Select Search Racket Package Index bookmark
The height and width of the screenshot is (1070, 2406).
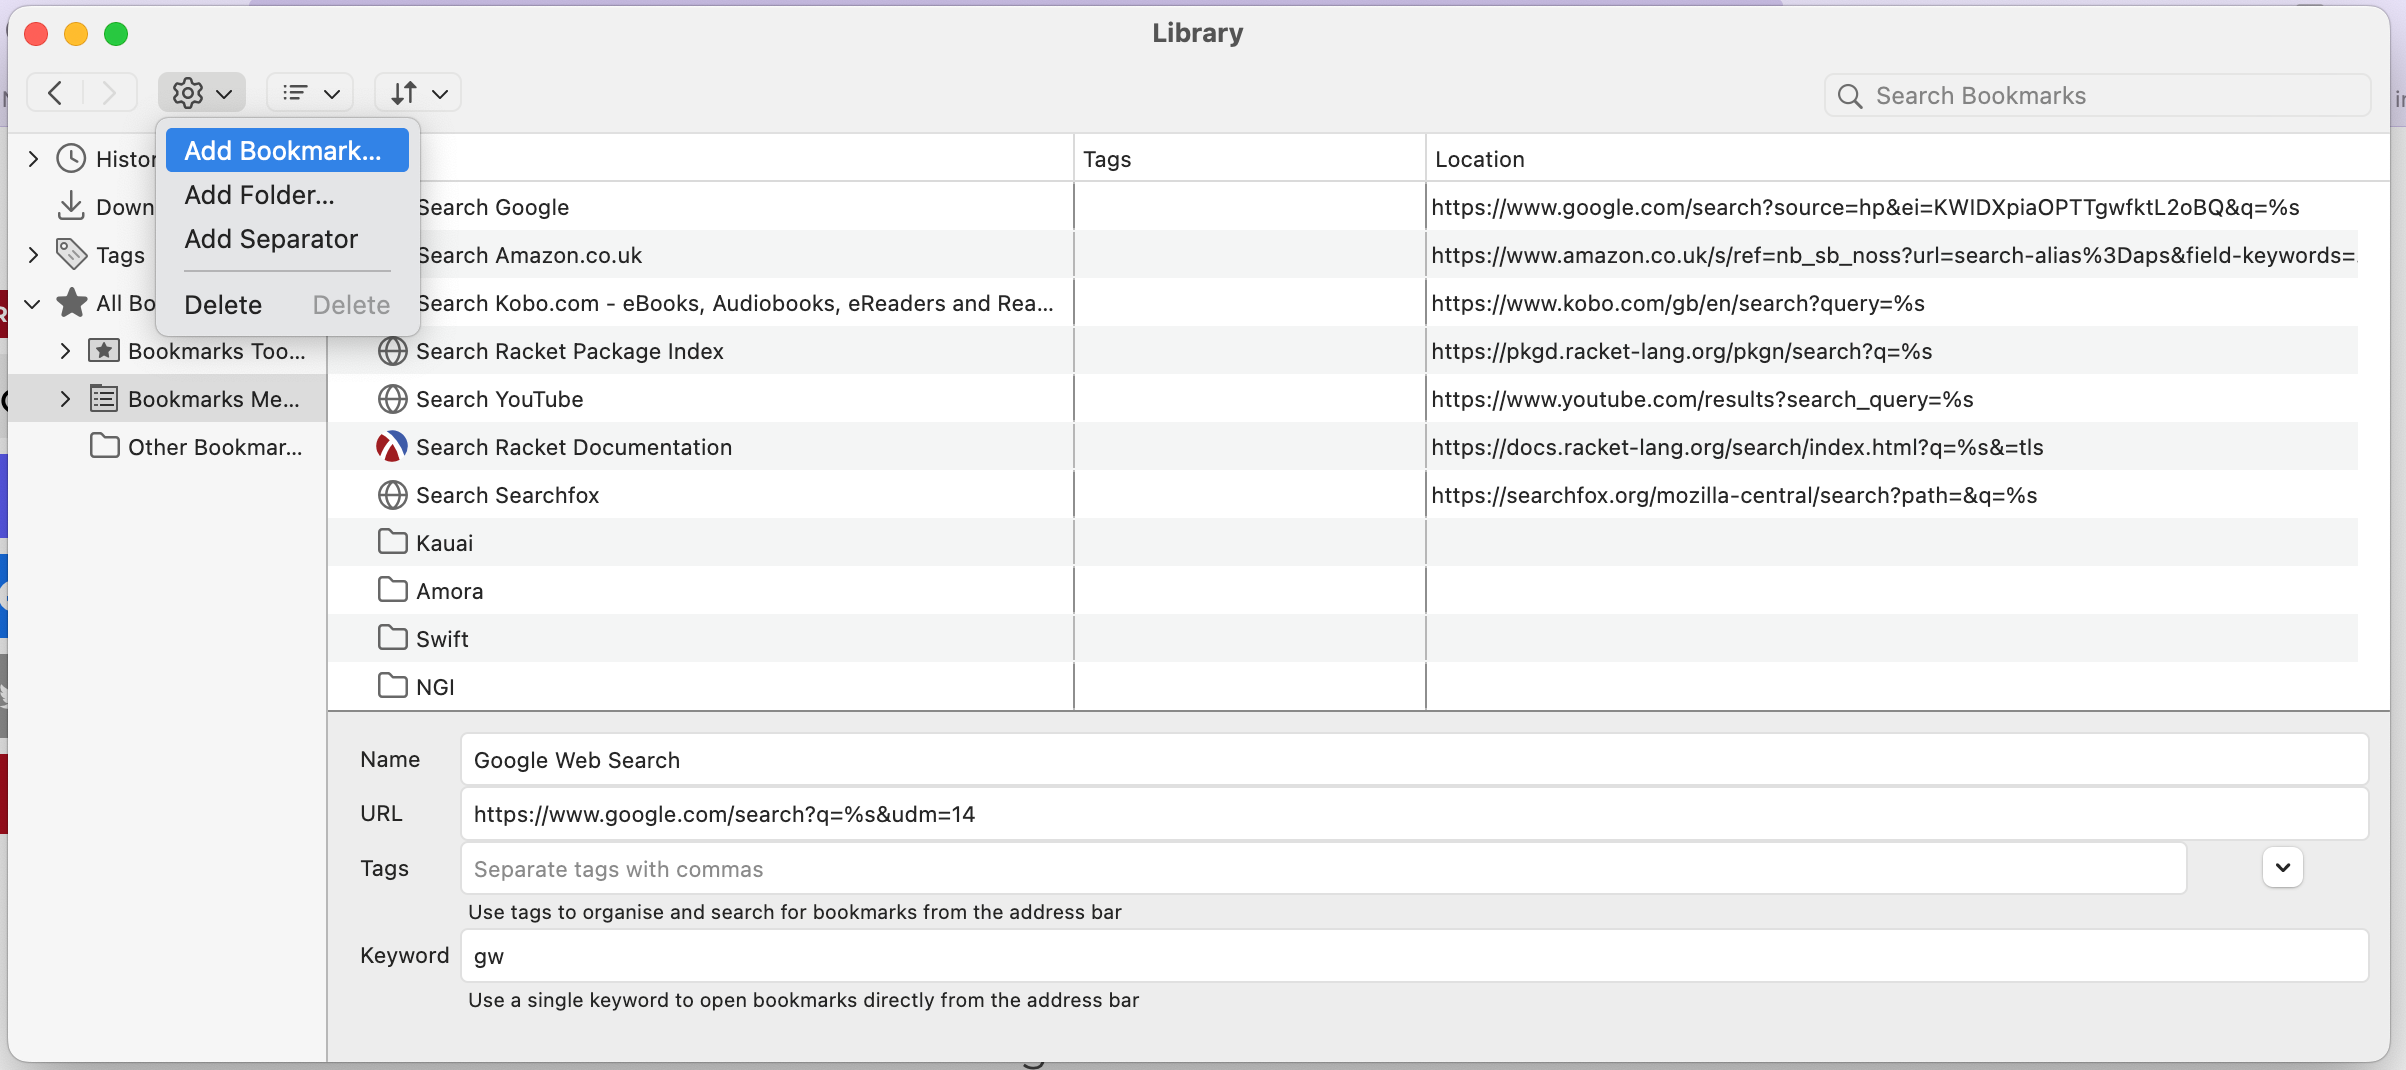tap(1342, 351)
